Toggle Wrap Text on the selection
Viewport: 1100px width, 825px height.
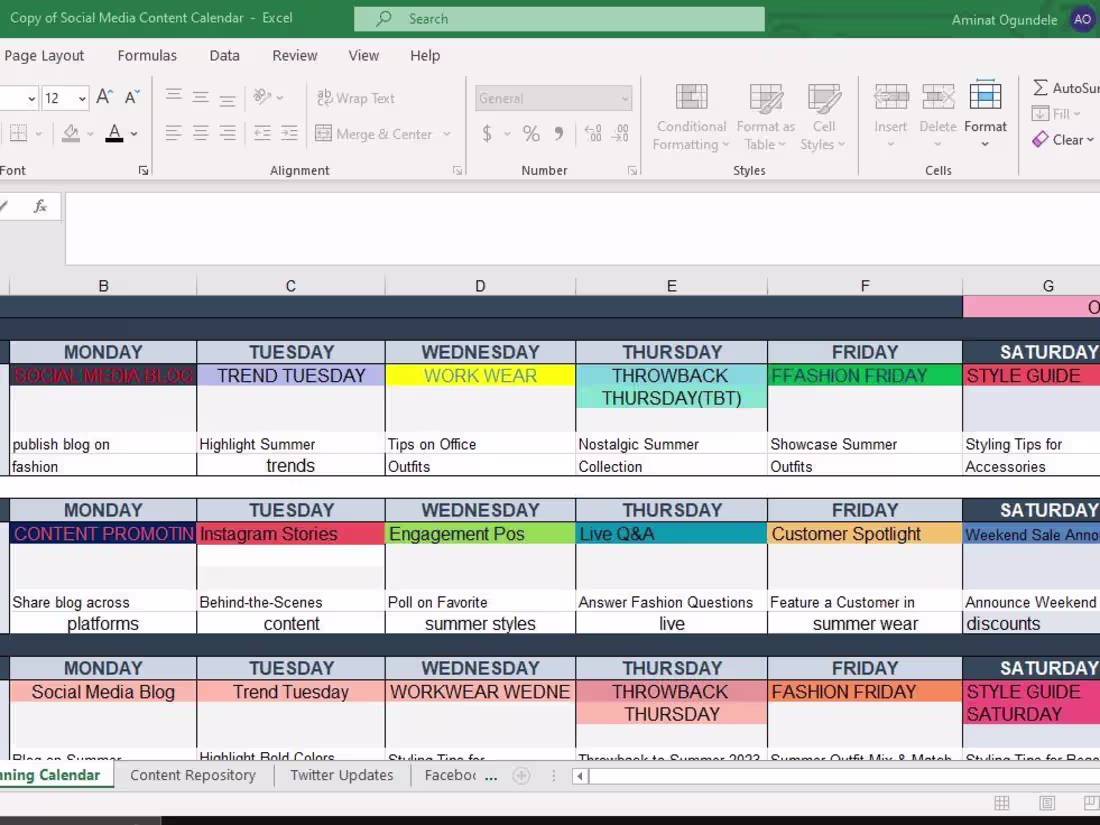click(x=355, y=98)
